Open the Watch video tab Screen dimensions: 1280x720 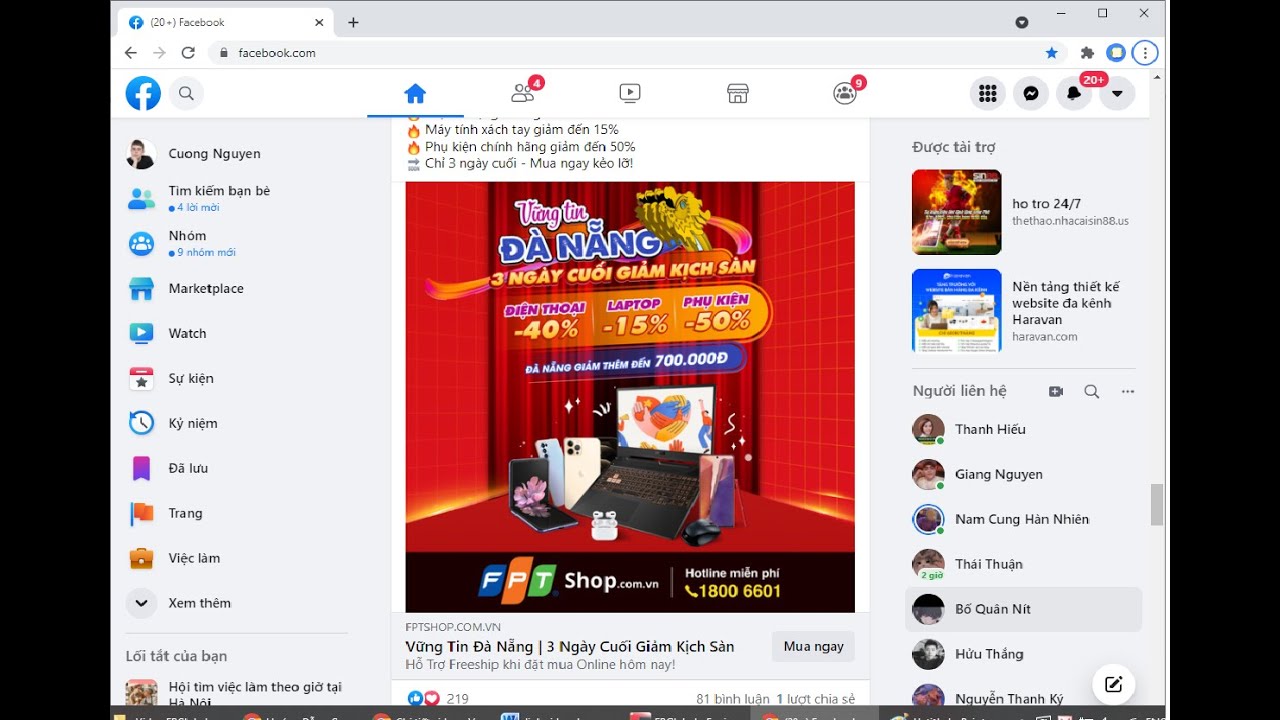(630, 93)
